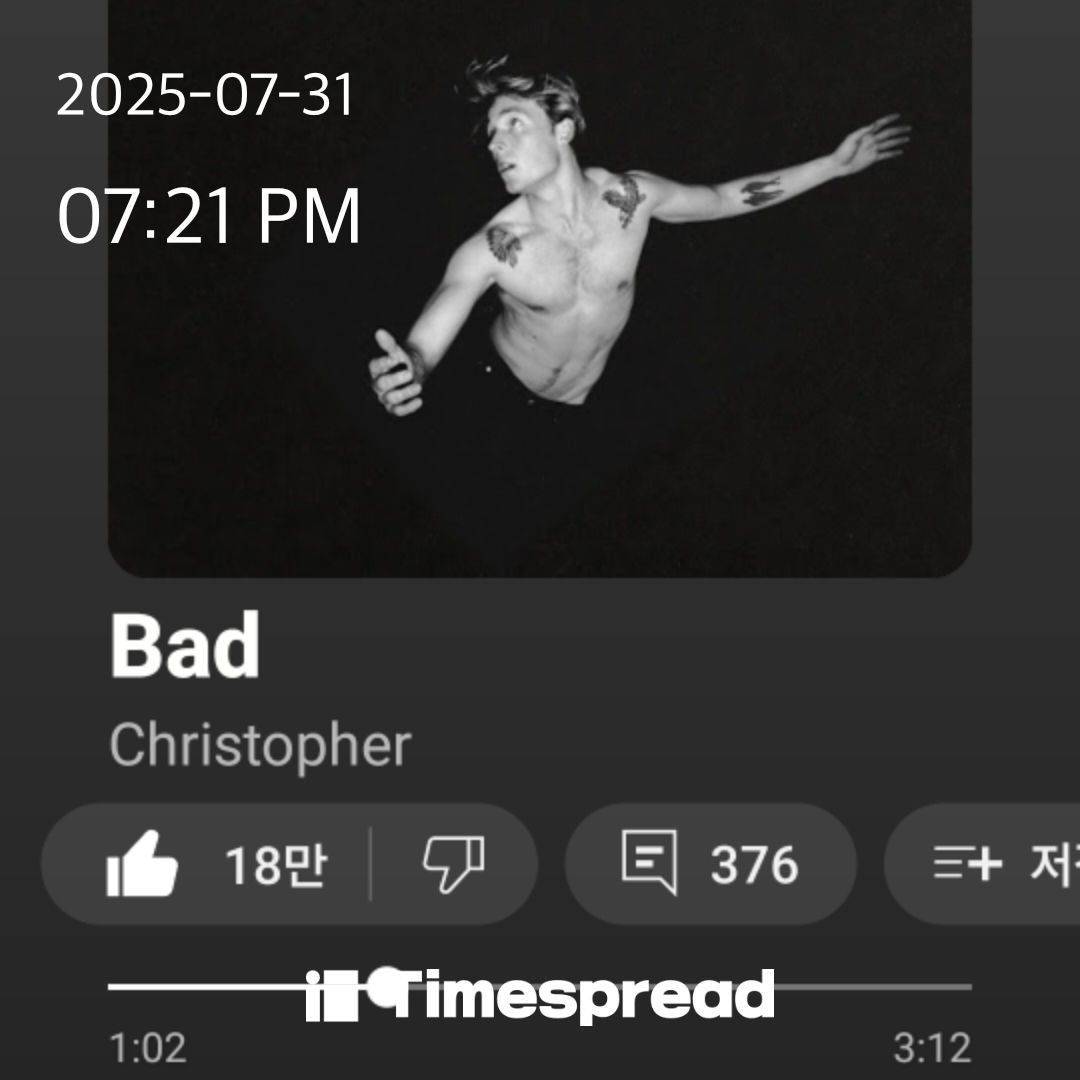This screenshot has width=1080, height=1080.
Task: Tap the Timespread bar-chart logo icon
Action: (332, 995)
